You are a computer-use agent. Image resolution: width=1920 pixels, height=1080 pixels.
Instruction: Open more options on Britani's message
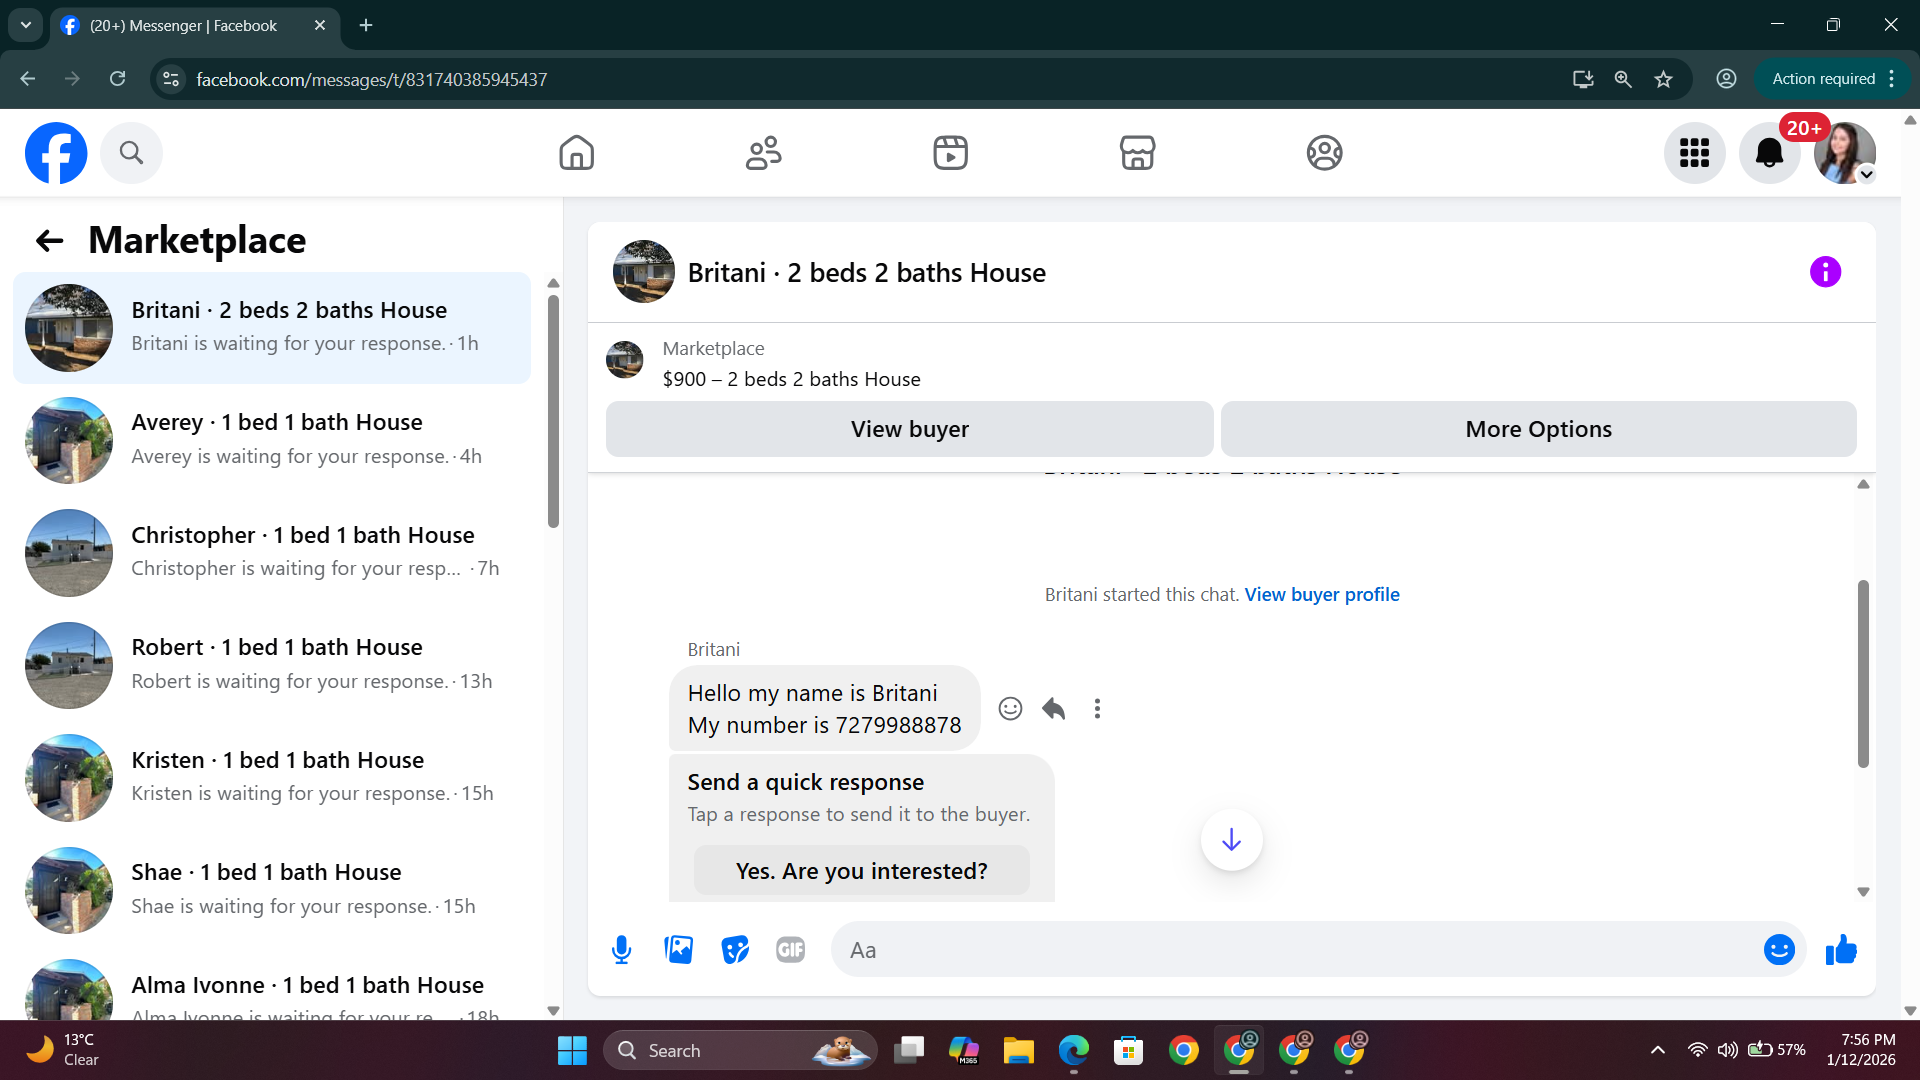pyautogui.click(x=1097, y=709)
